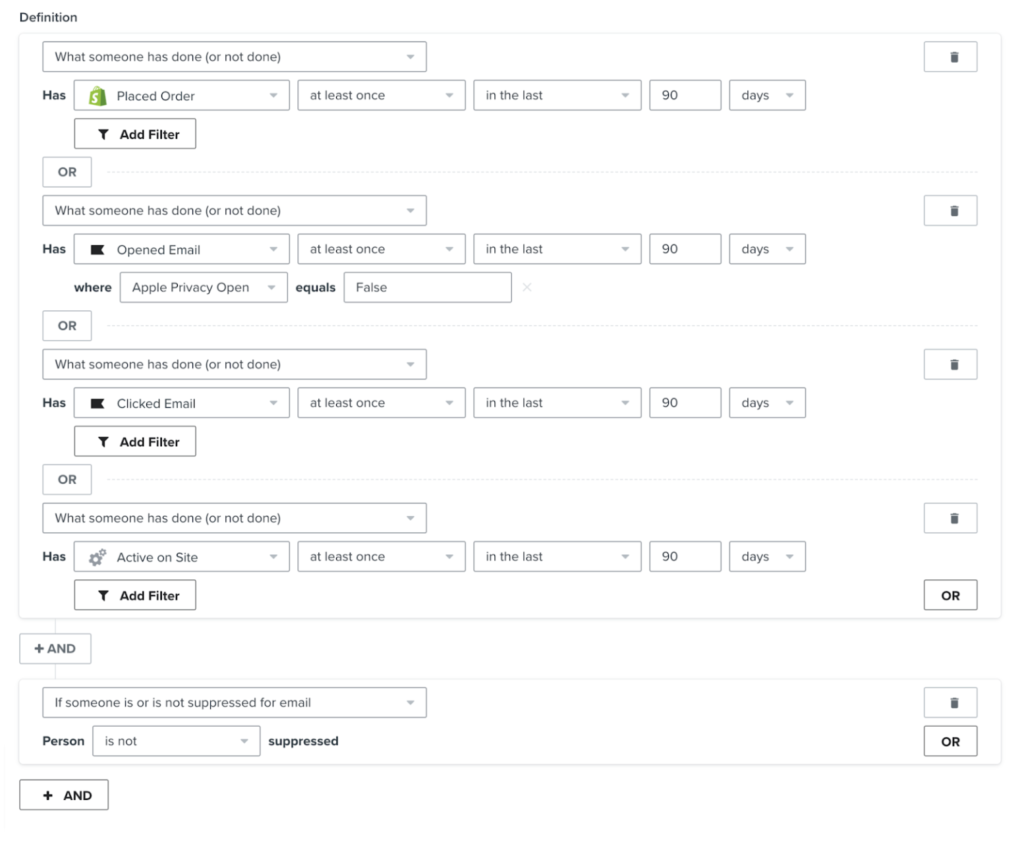1024x854 pixels.
Task: Open days unit dropdown for Placed Order
Action: click(x=767, y=95)
